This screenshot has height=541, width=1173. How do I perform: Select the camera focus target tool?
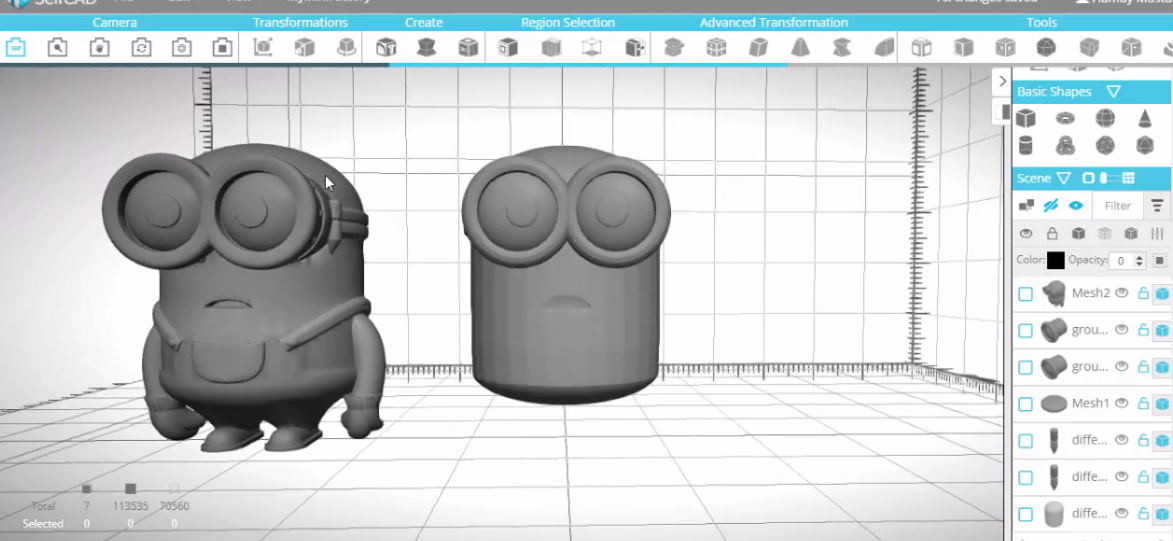tap(181, 48)
